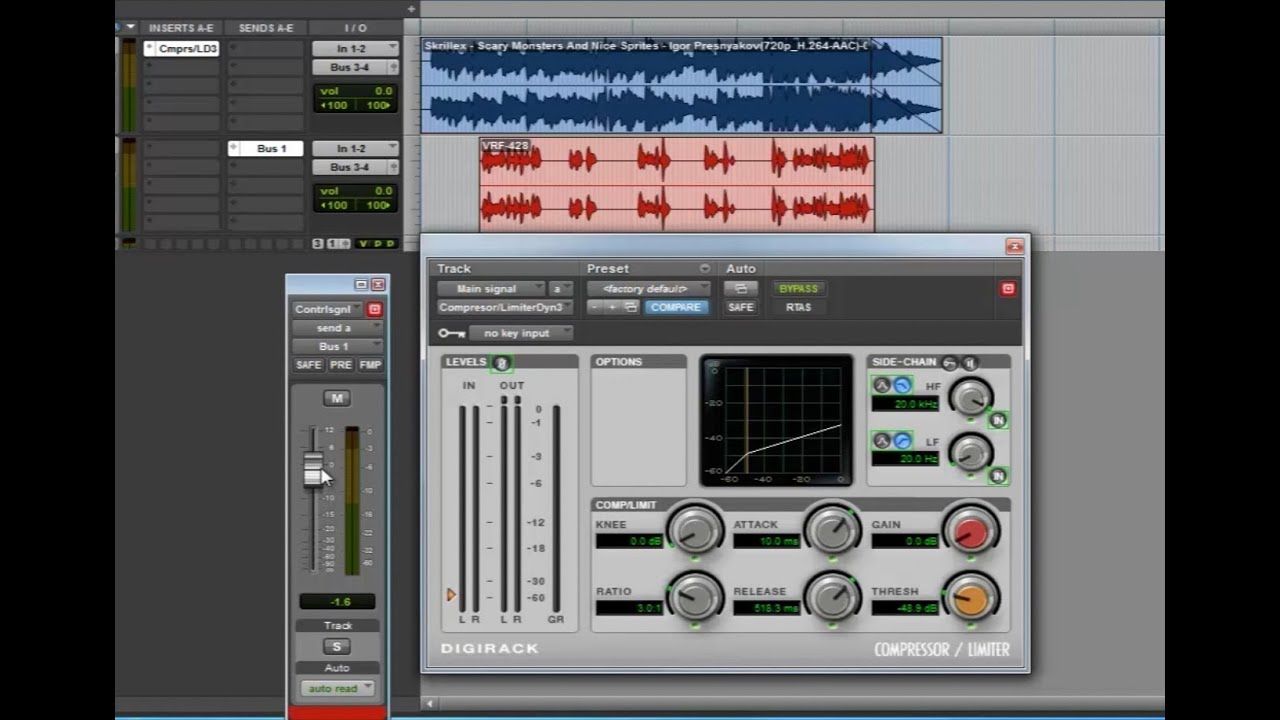Click the Cmprs/LD3 insert on first track
This screenshot has height=720, width=1280.
coord(182,48)
